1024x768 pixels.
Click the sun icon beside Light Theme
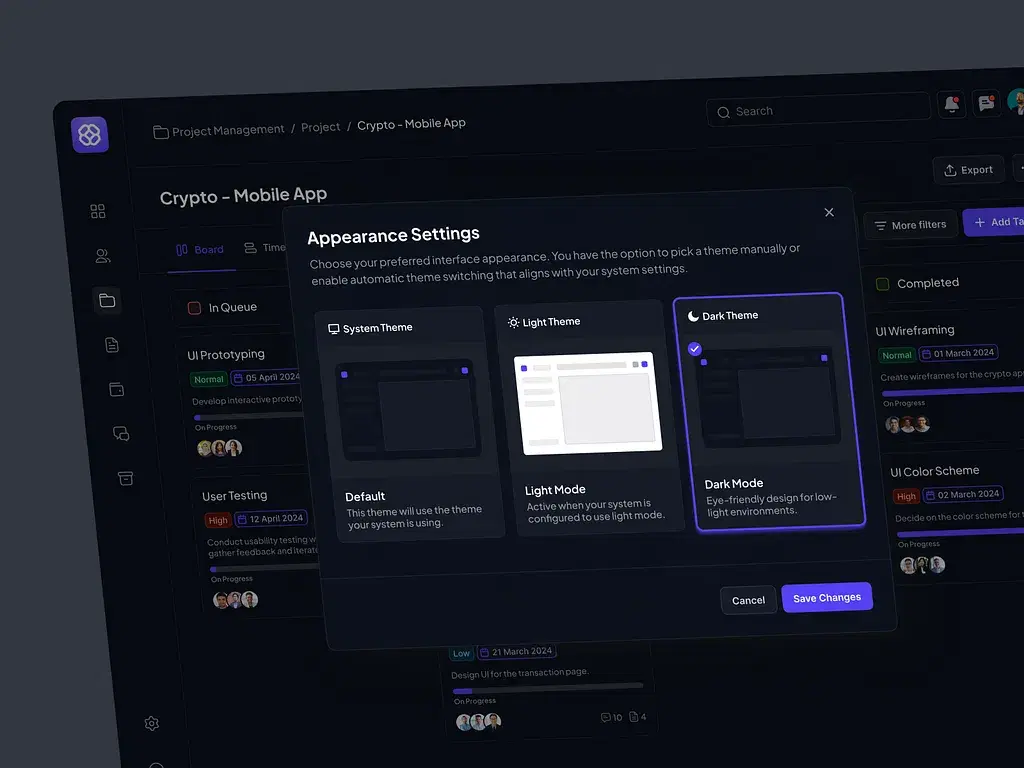tap(513, 323)
